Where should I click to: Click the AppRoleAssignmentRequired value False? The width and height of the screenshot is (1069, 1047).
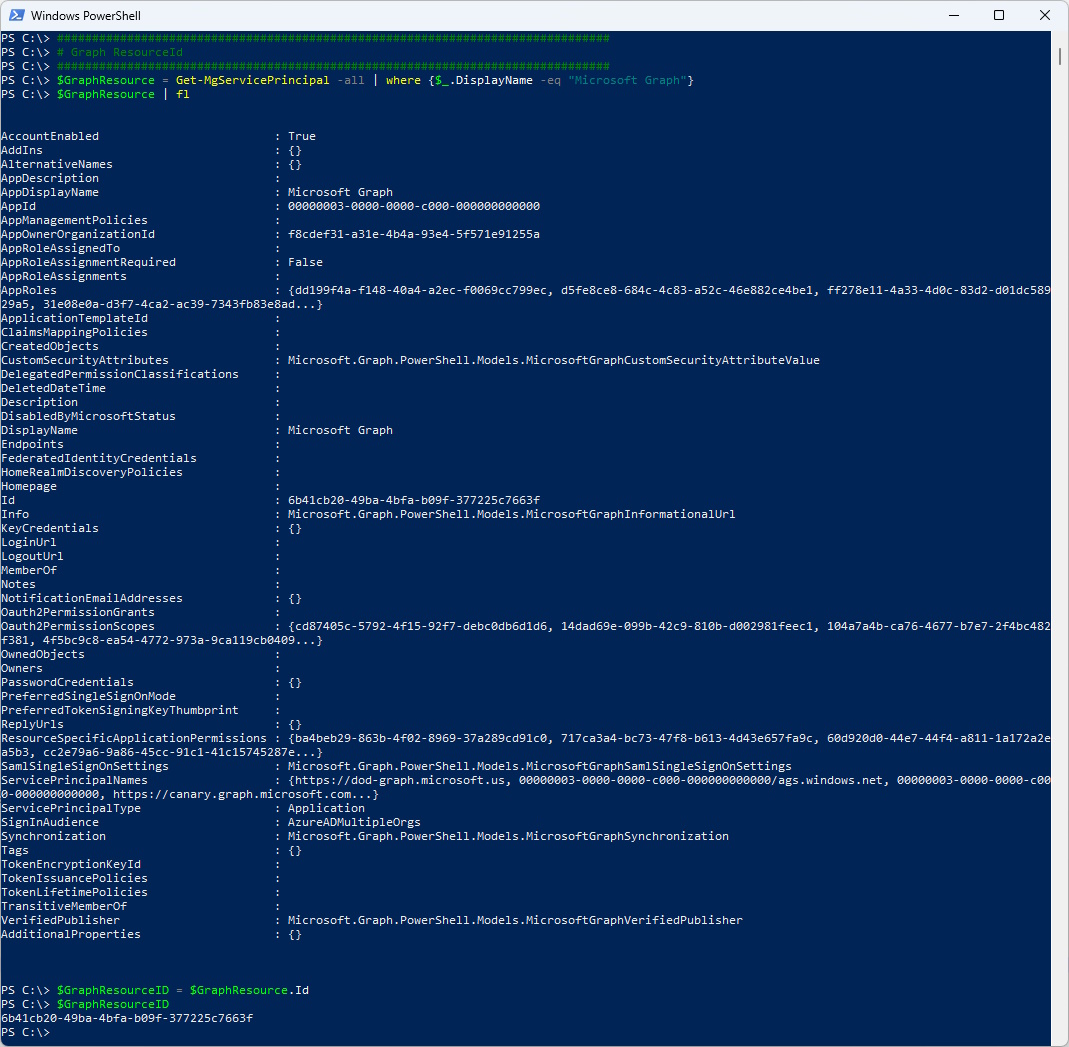pyautogui.click(x=305, y=262)
